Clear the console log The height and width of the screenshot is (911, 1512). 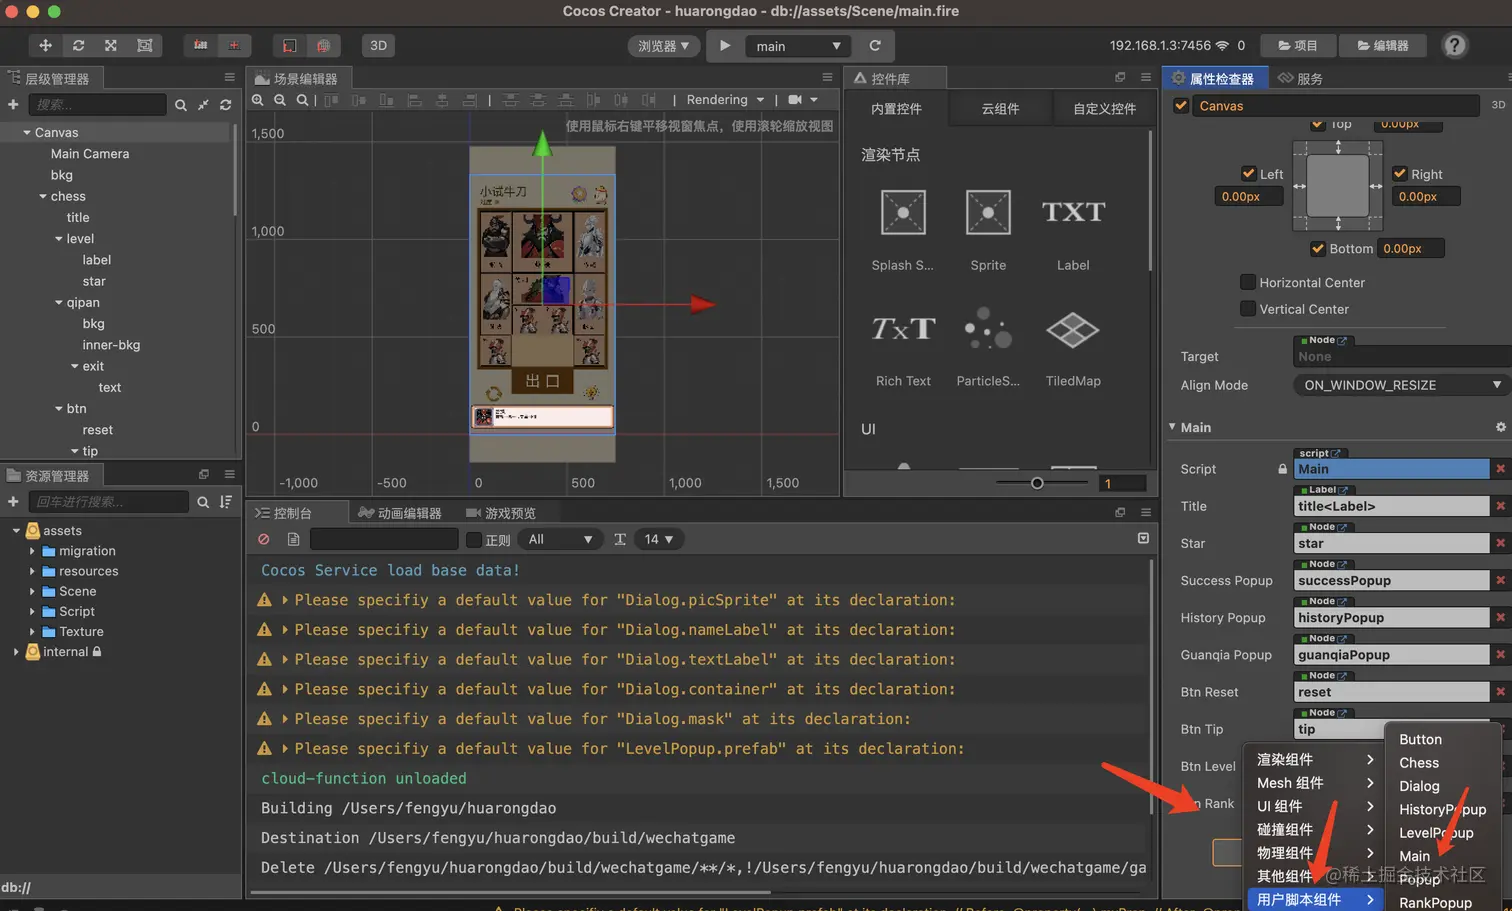click(264, 539)
